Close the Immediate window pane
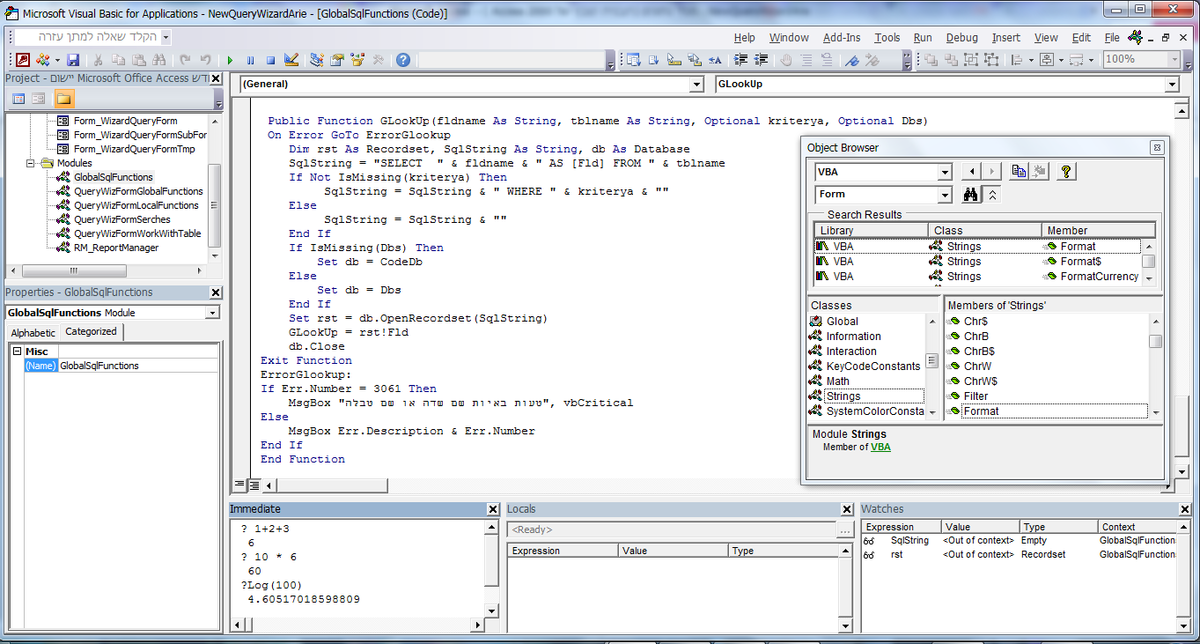Viewport: 1200px width, 644px height. pos(492,509)
